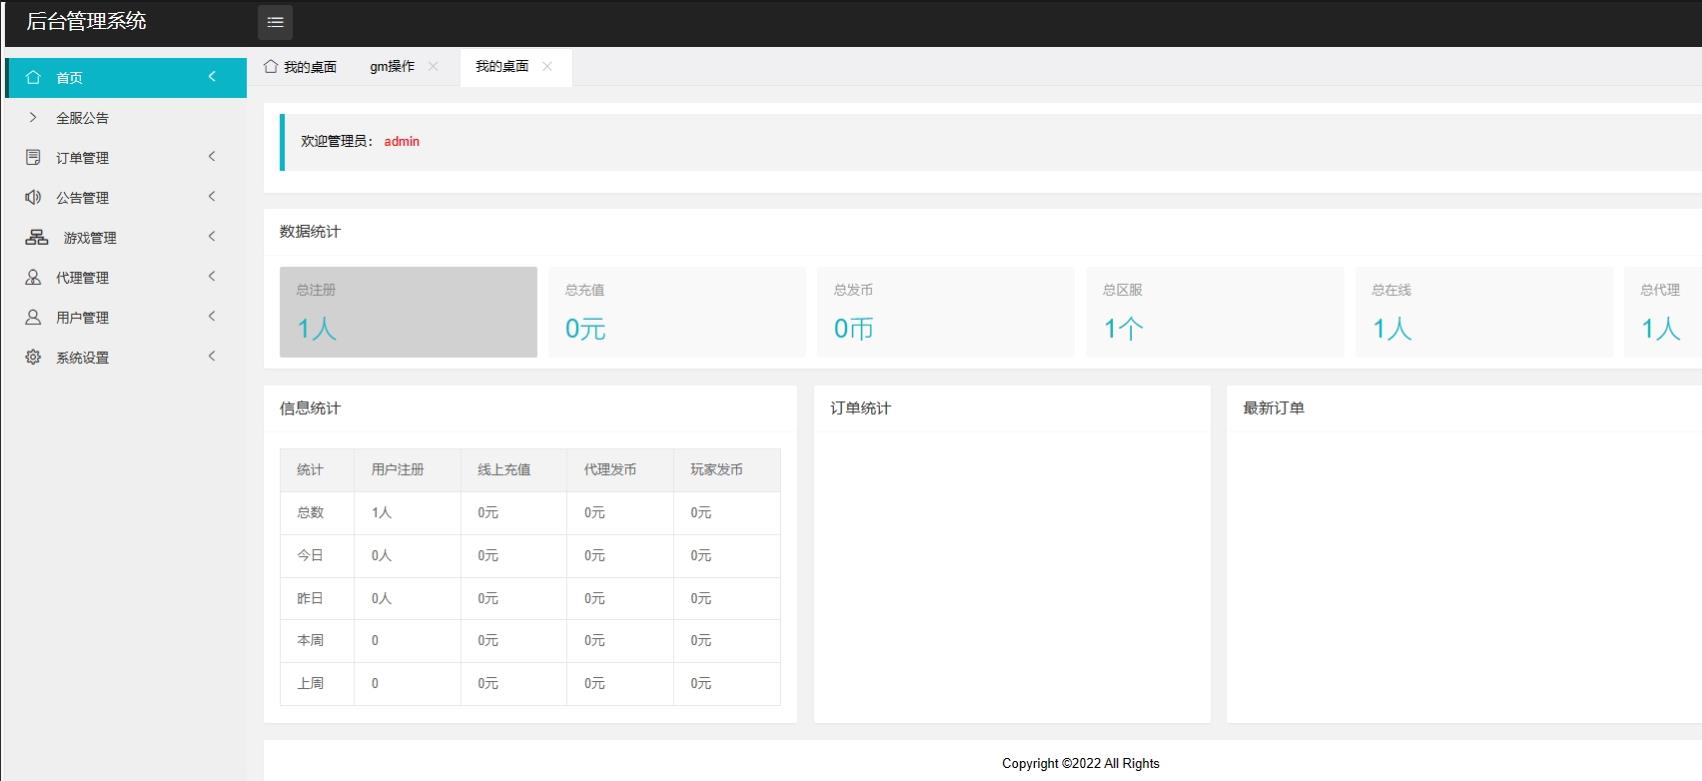Select the 总充值 statistics card
1702x781 pixels.
click(x=676, y=311)
